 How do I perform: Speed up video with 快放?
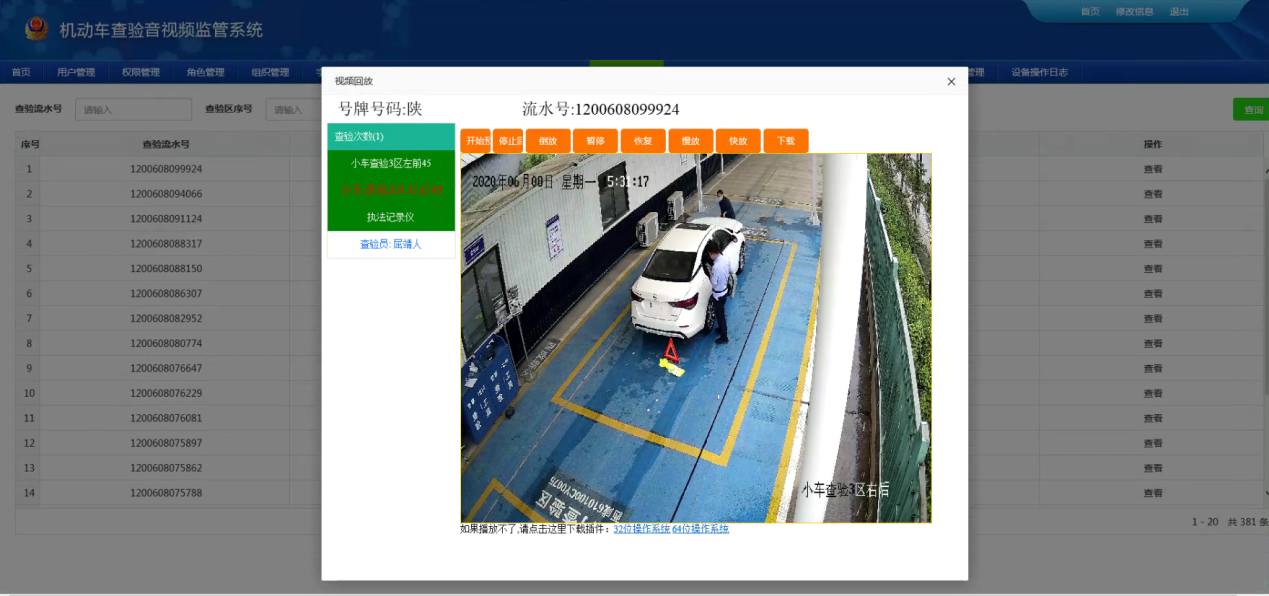[738, 141]
